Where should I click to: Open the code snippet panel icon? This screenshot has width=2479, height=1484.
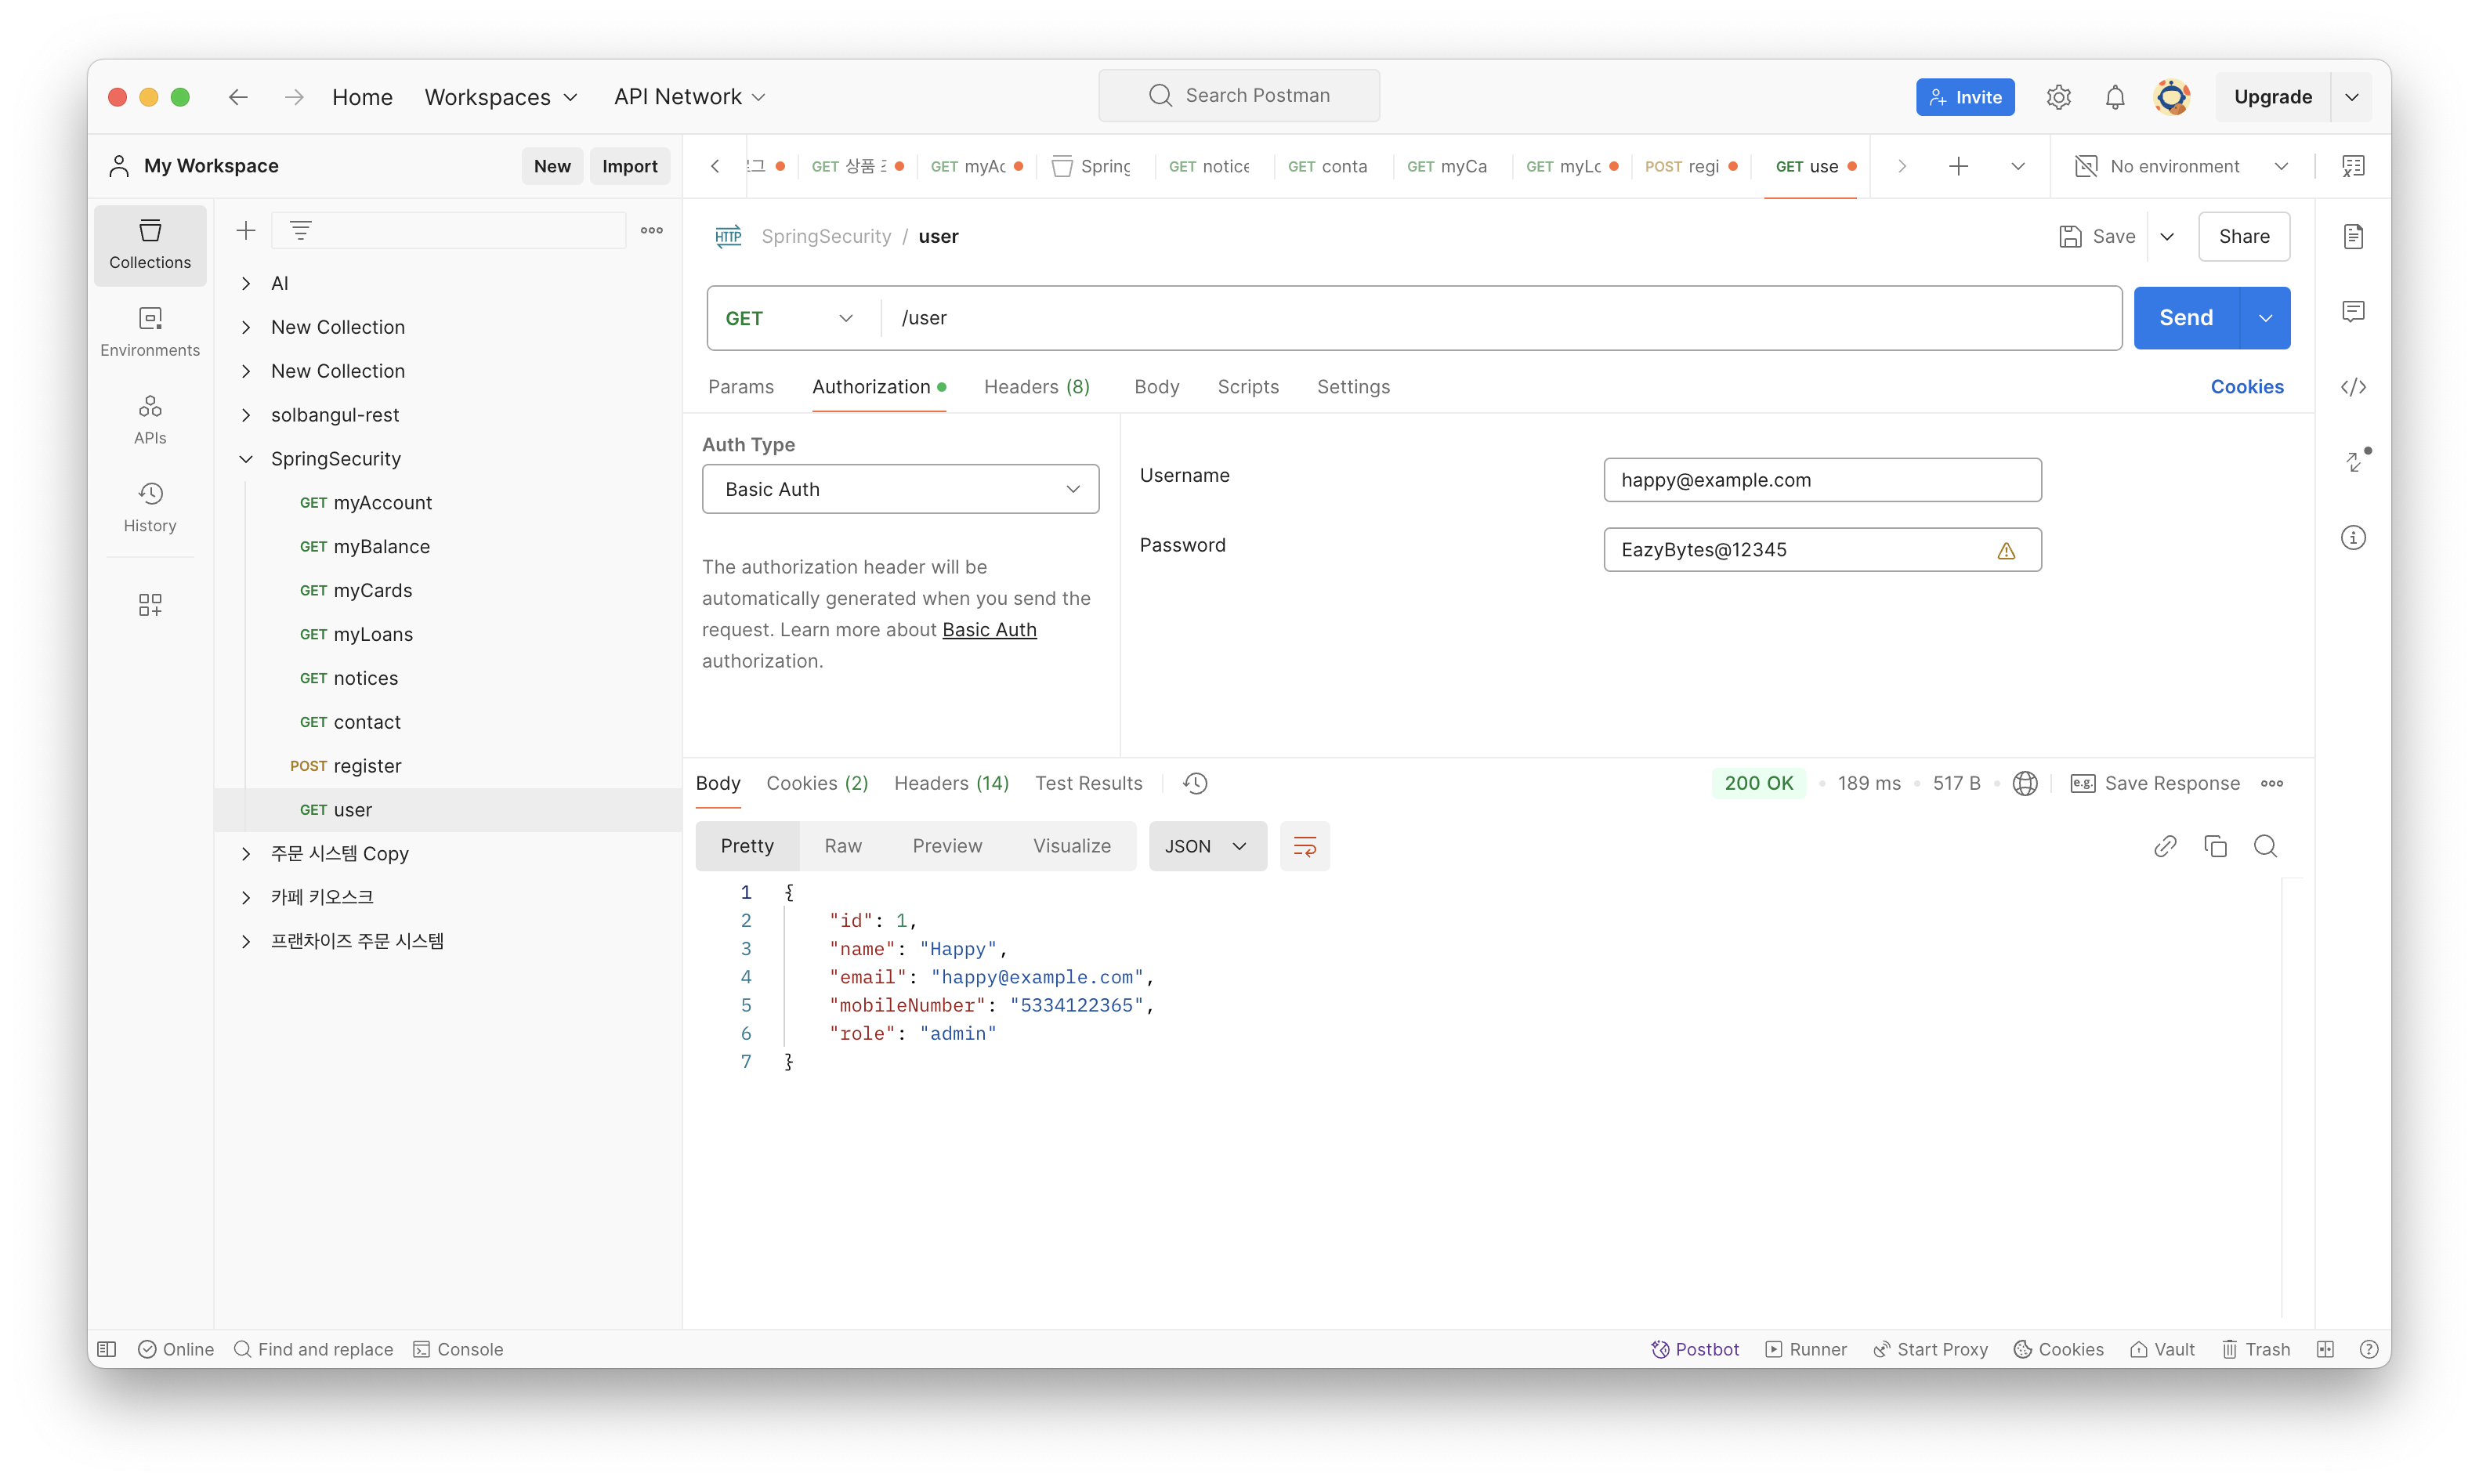point(2353,387)
